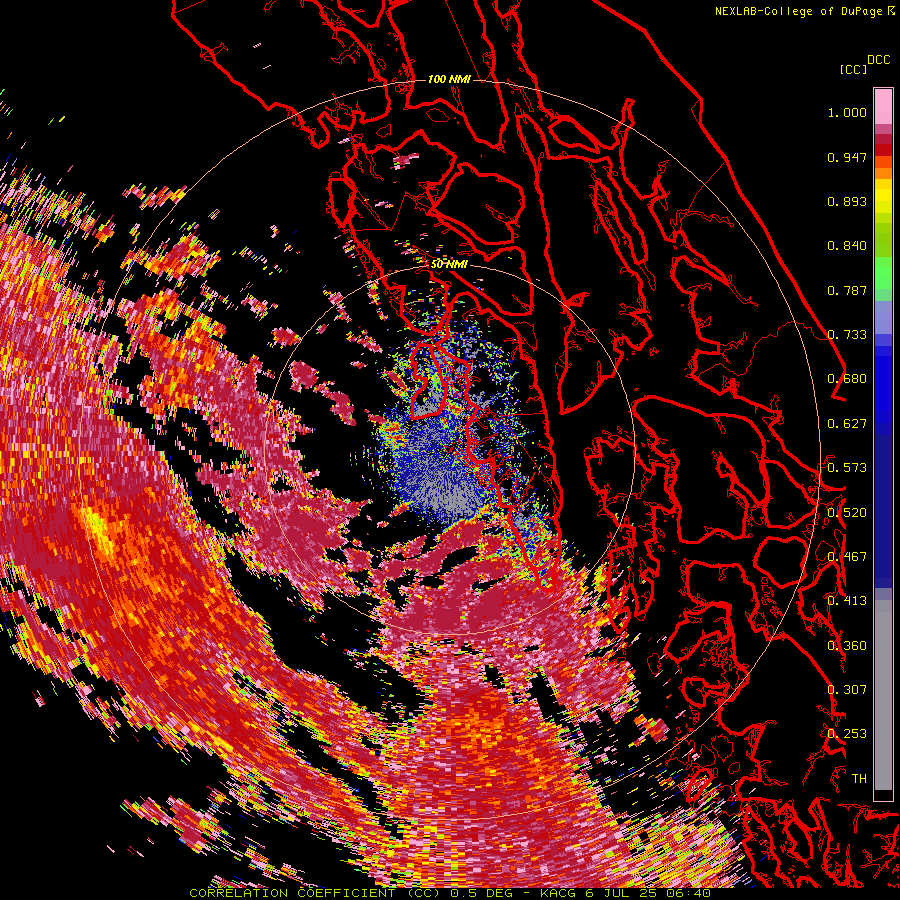Select the 0.360 color scale value
The width and height of the screenshot is (900, 900).
(847, 646)
